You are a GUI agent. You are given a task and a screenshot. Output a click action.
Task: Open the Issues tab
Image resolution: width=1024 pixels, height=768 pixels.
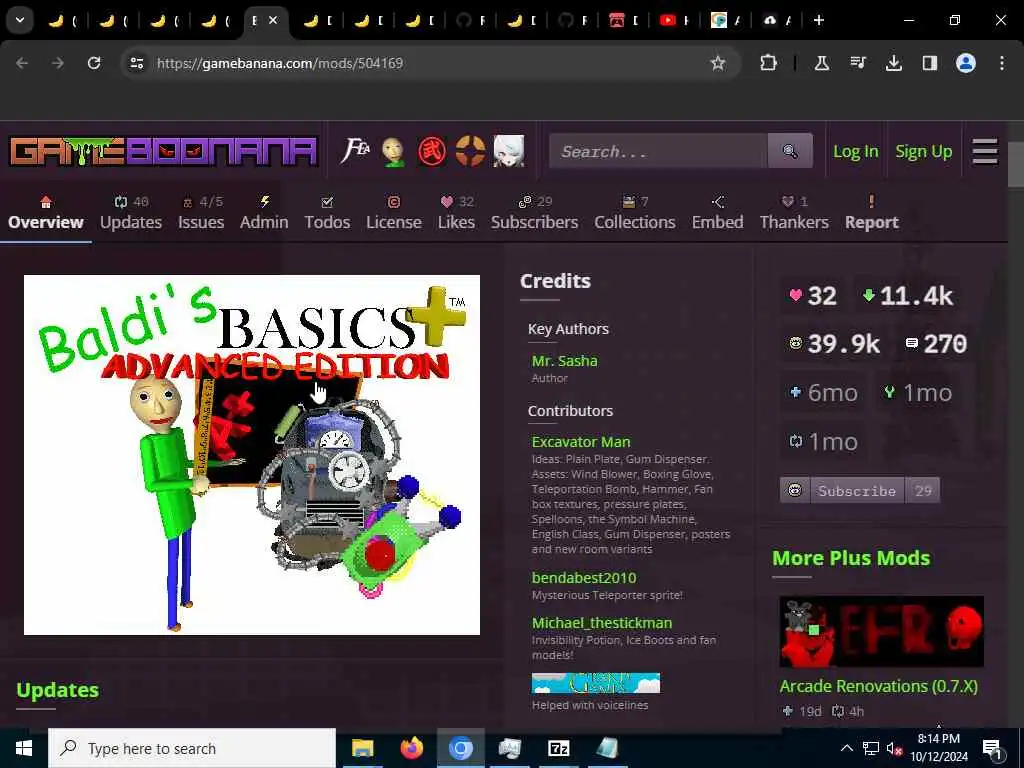(x=201, y=213)
